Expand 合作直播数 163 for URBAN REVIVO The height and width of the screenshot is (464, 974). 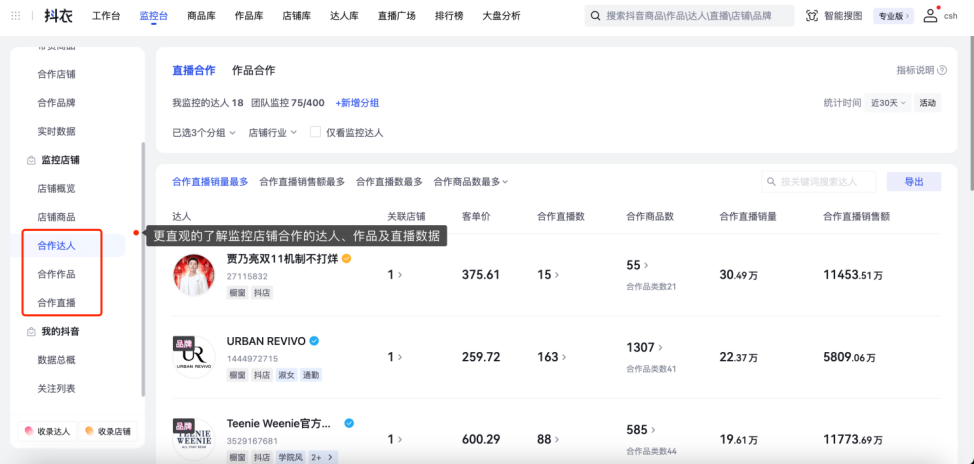tap(551, 357)
